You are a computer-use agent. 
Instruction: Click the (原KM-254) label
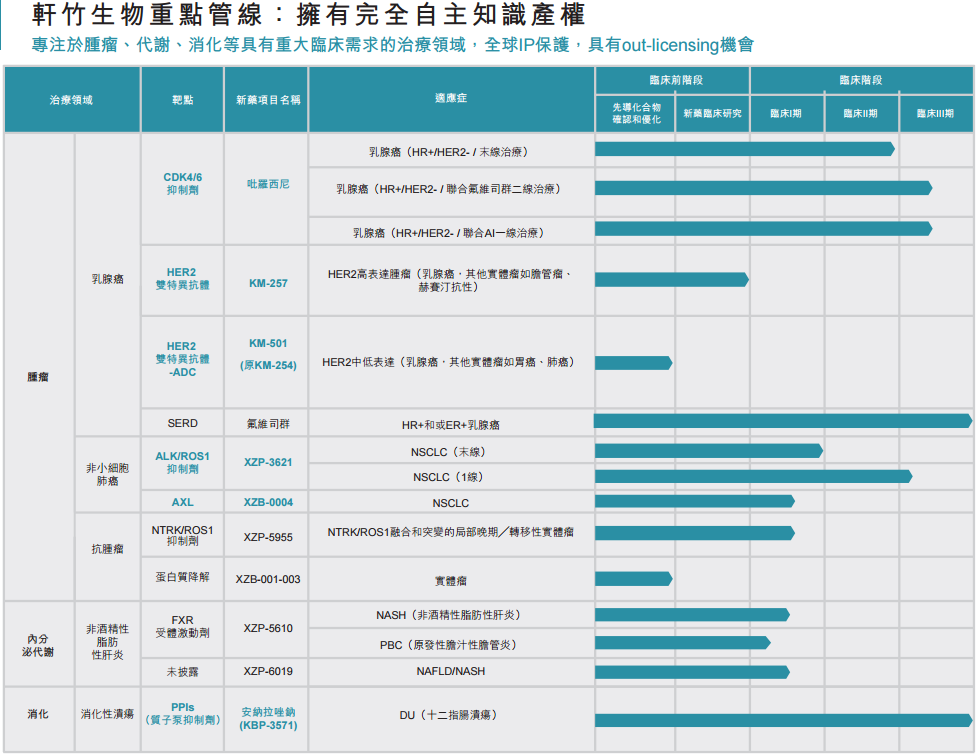[x=268, y=365]
